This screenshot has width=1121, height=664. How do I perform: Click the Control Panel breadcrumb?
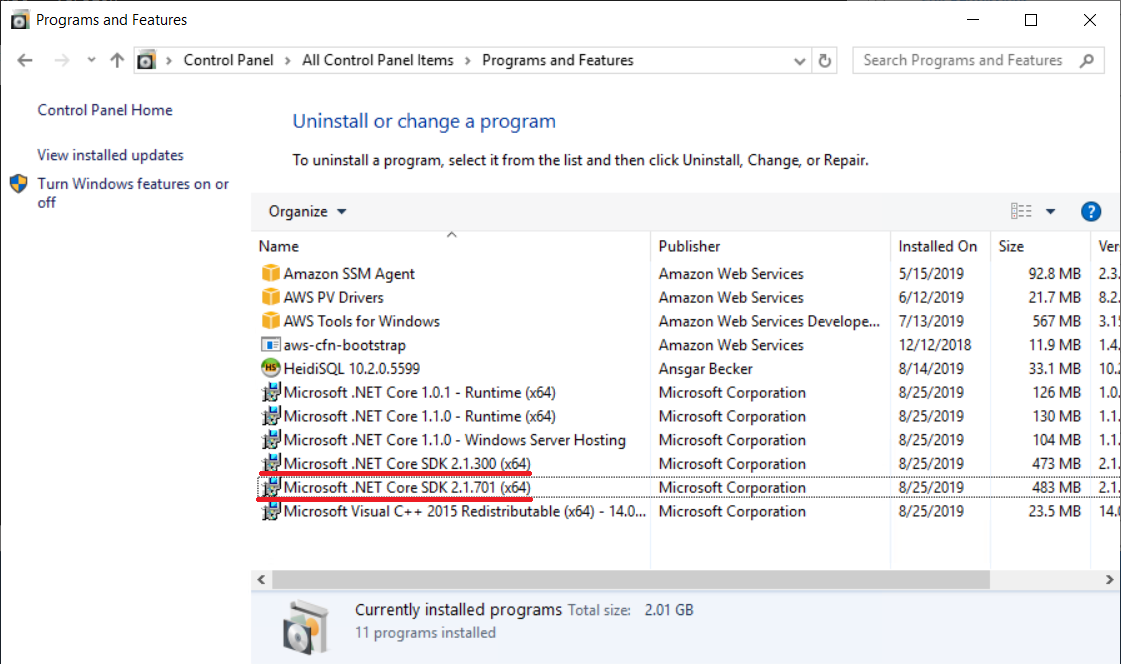coord(228,61)
